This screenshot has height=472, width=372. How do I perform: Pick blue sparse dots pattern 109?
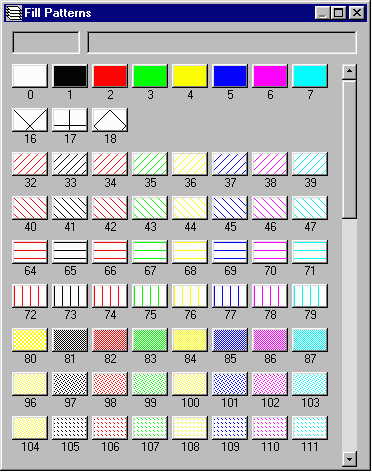230,428
